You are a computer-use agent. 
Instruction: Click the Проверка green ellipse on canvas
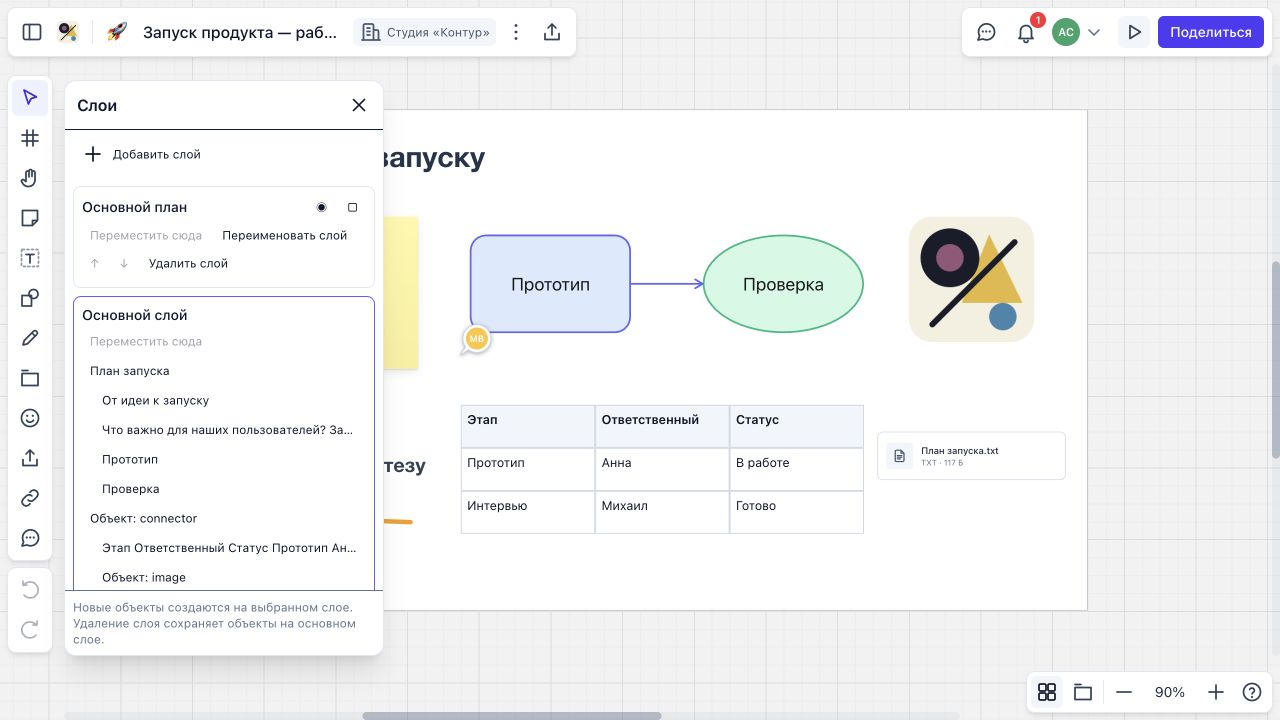[x=783, y=284]
